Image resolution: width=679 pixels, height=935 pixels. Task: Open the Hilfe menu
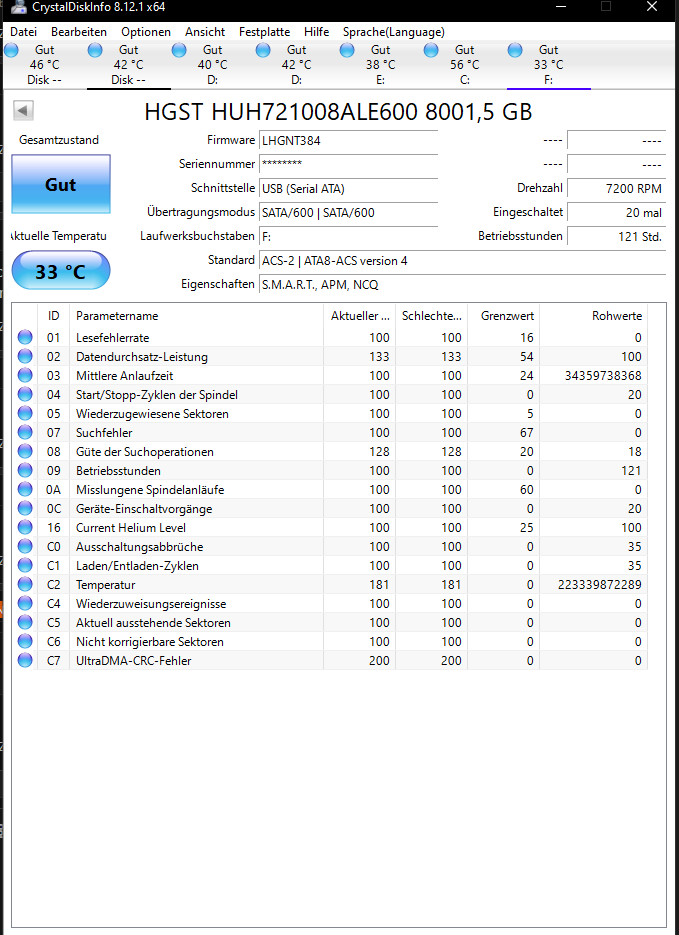[317, 32]
